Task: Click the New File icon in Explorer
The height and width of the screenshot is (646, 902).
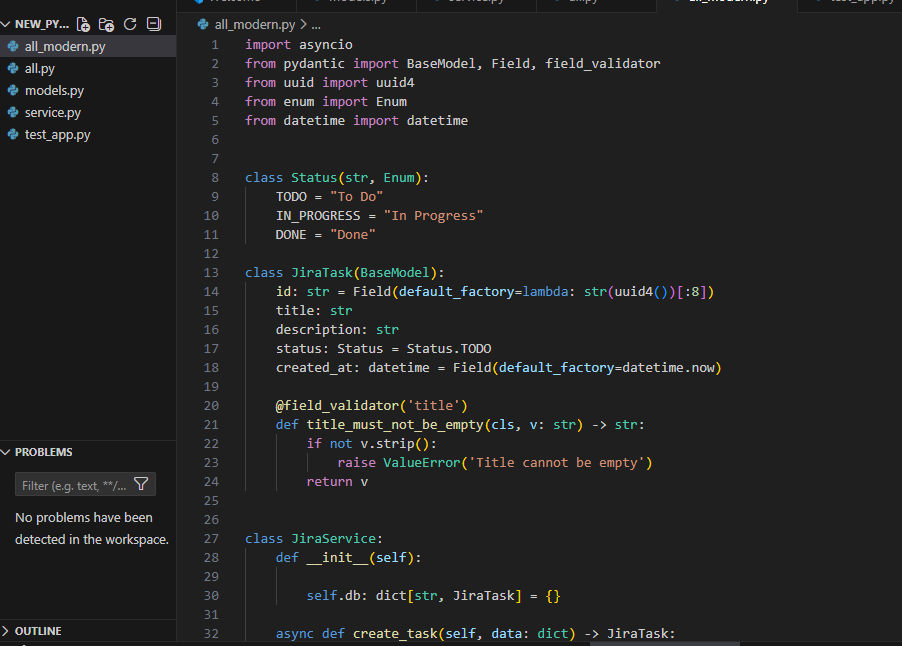Action: [x=83, y=24]
